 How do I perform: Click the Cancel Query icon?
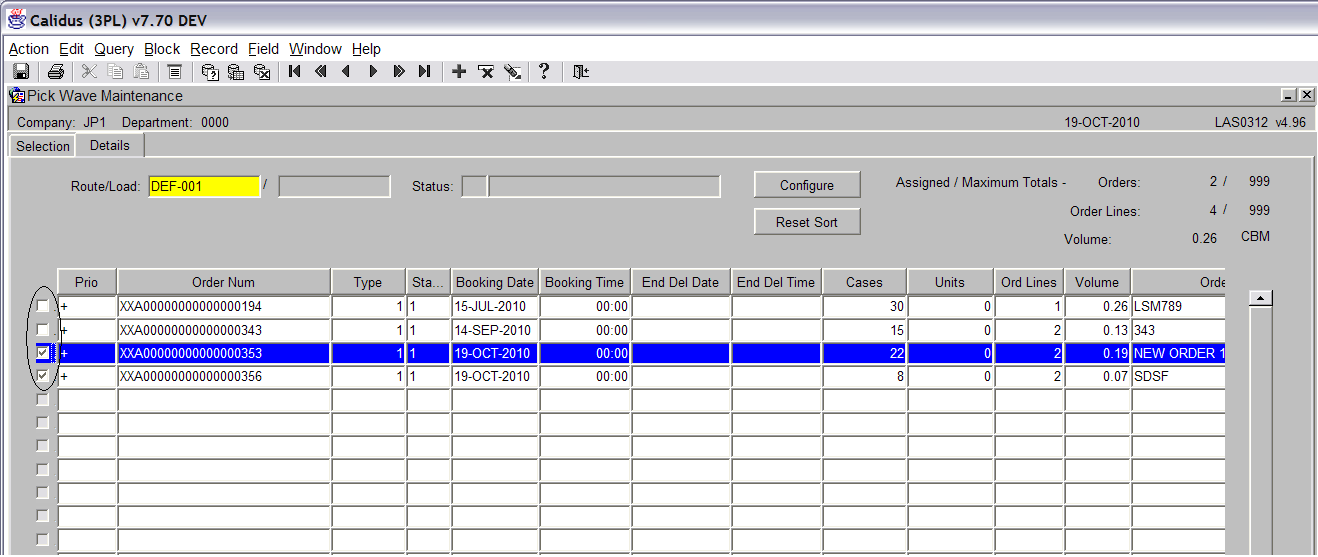[262, 72]
